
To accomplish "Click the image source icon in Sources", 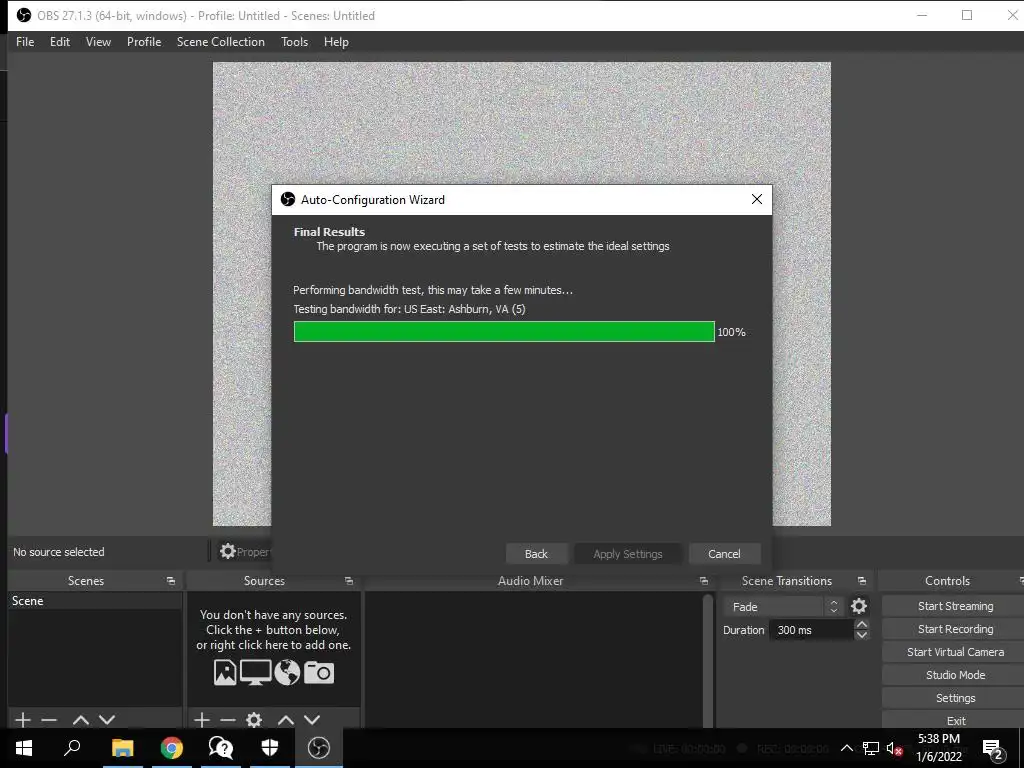I will pyautogui.click(x=225, y=672).
